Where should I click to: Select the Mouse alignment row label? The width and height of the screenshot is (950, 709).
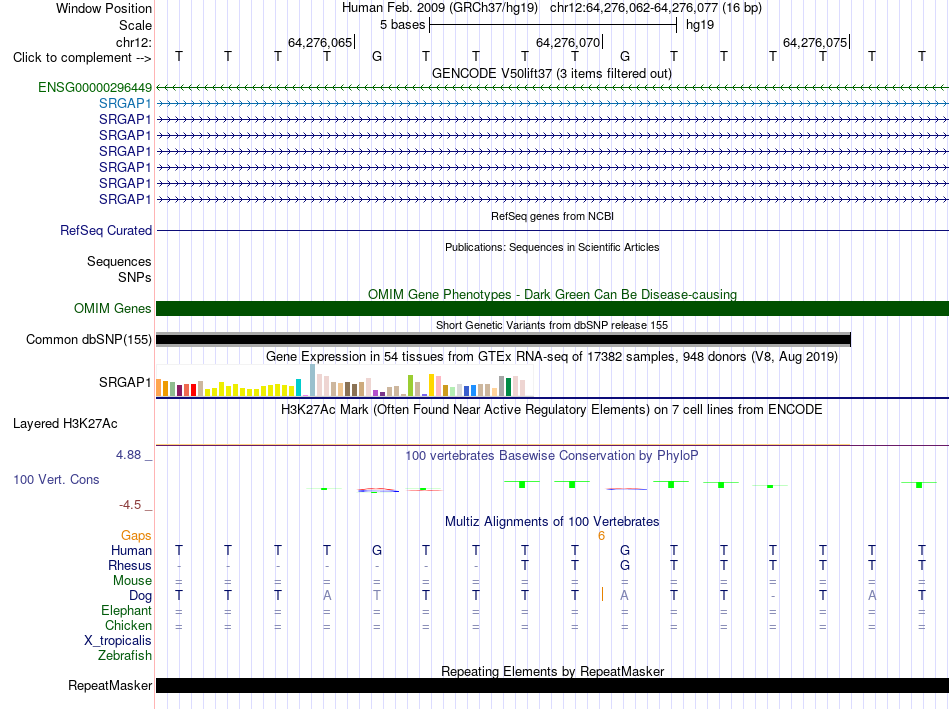[x=132, y=581]
